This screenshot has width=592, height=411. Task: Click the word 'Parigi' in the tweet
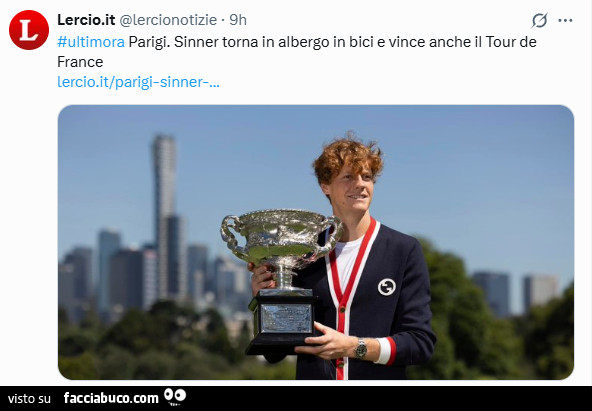[x=149, y=42]
